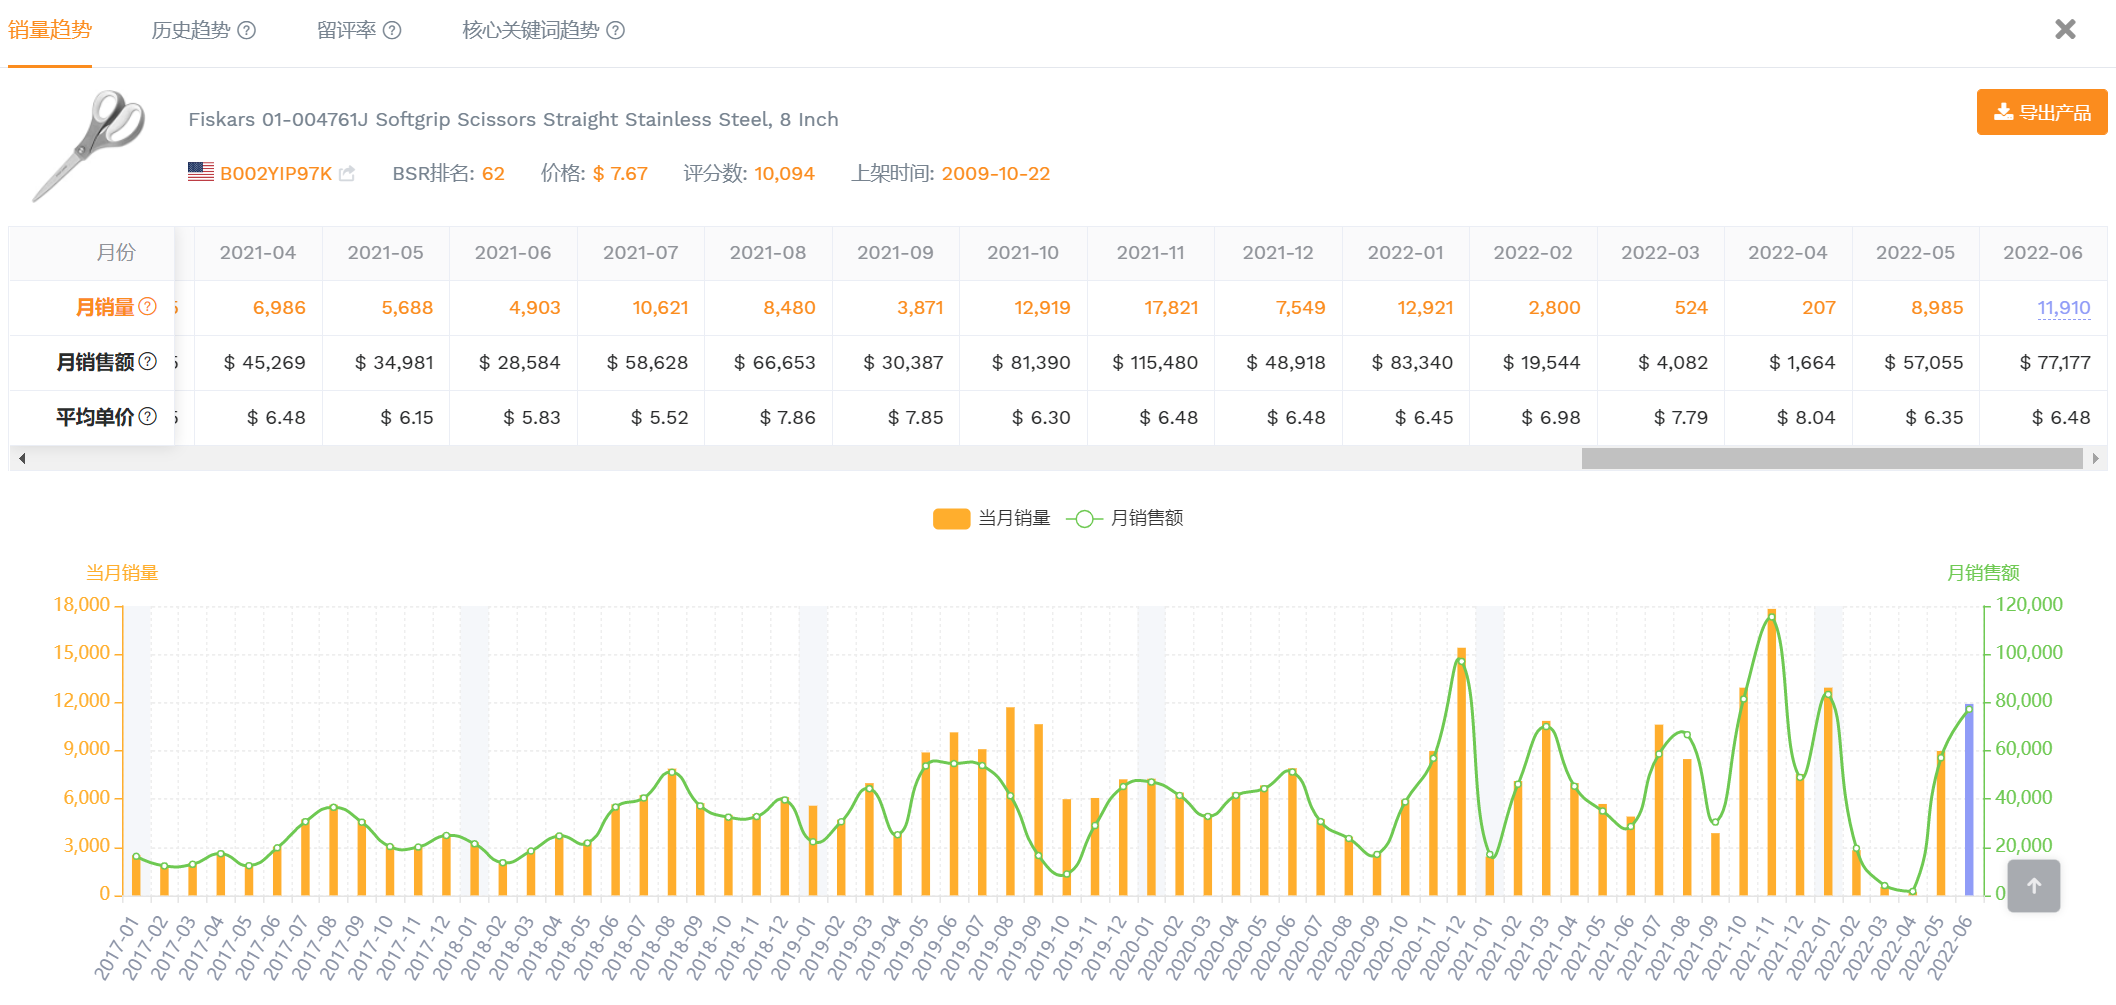
Task: Click the 平均单价 row help icon
Action: click(x=147, y=417)
